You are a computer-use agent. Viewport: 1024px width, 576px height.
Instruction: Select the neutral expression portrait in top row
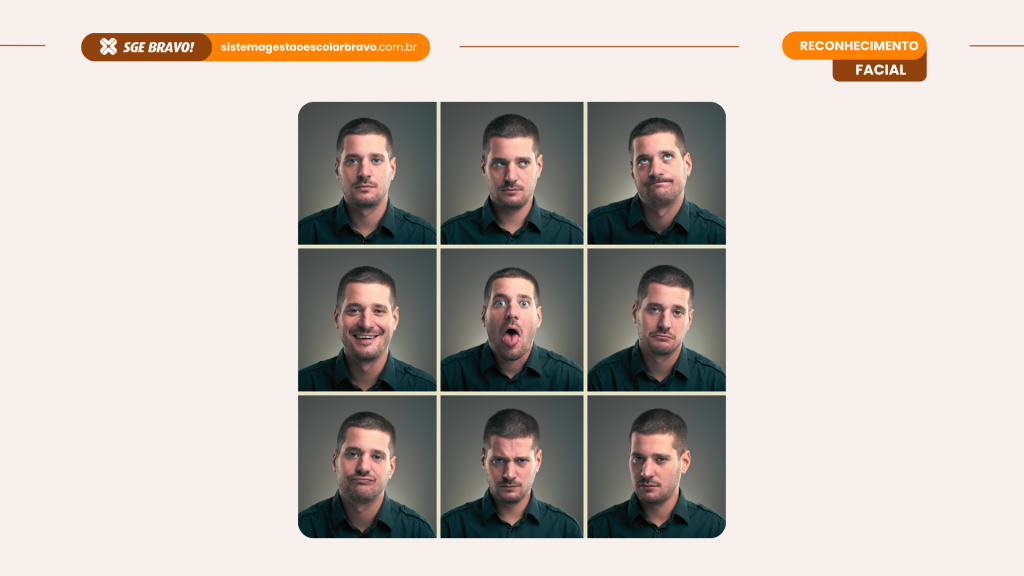coord(367,173)
